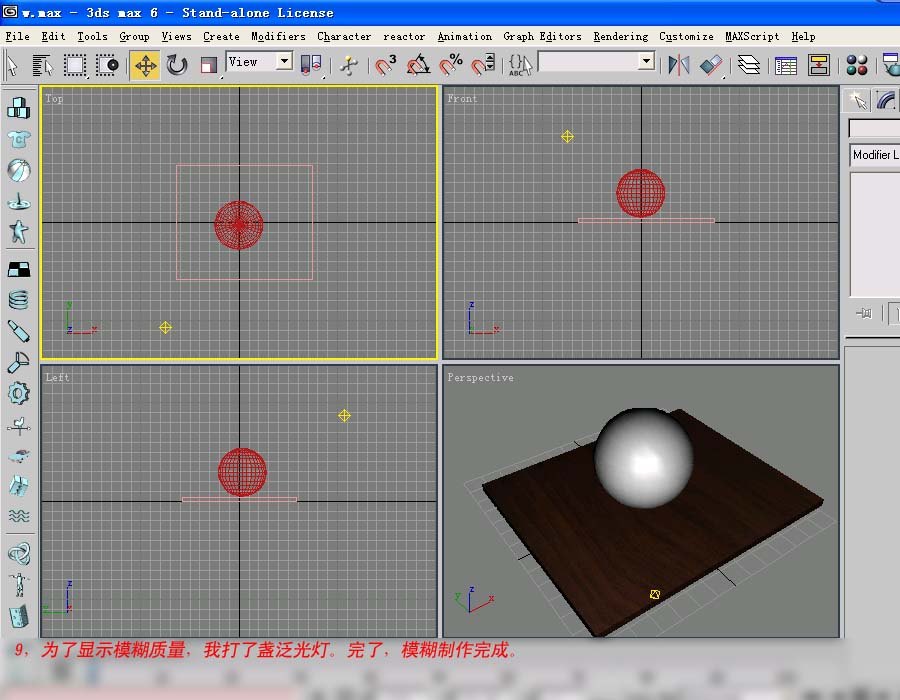Select the Select and Move tool

pyautogui.click(x=145, y=66)
